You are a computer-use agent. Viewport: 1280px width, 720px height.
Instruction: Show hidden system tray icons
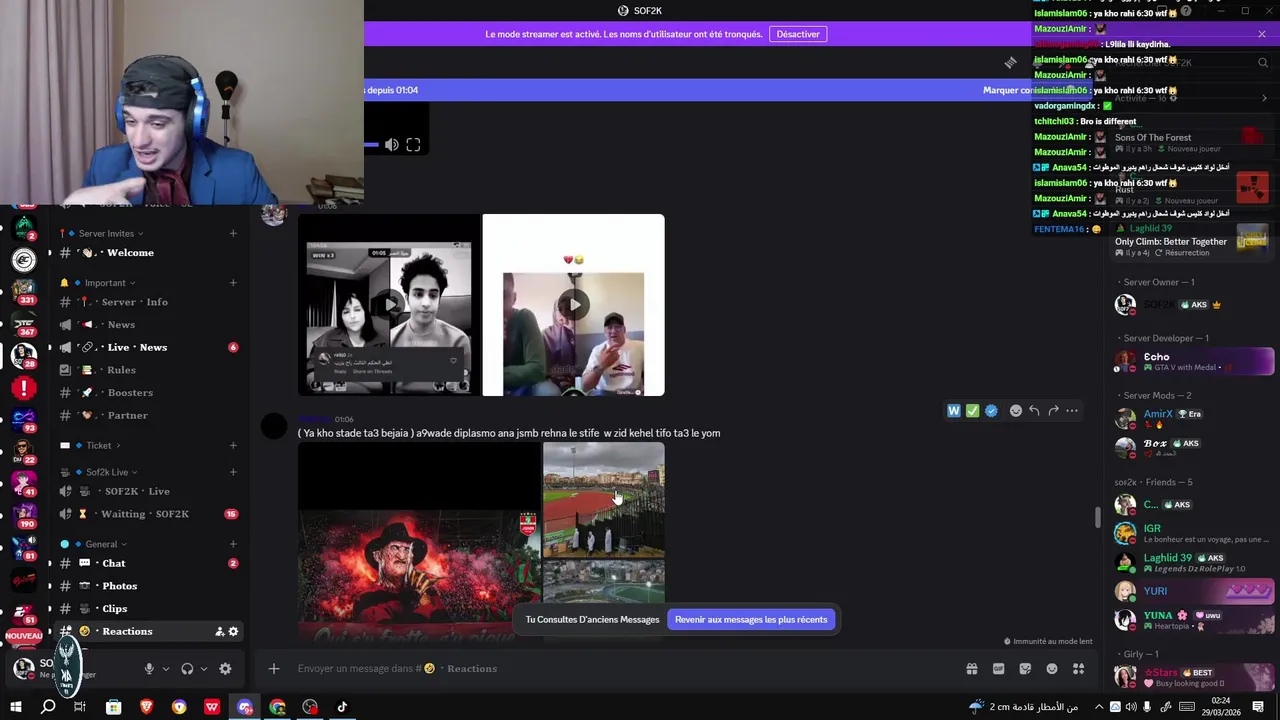pos(1099,707)
